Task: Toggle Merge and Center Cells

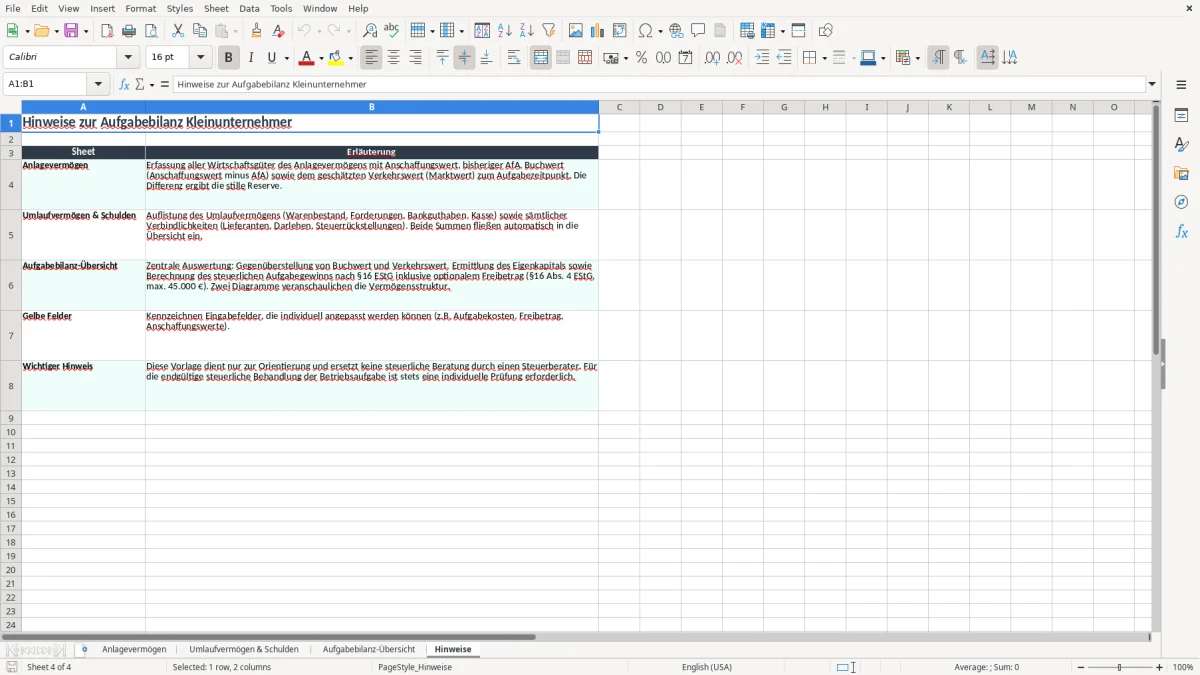Action: pyautogui.click(x=541, y=58)
